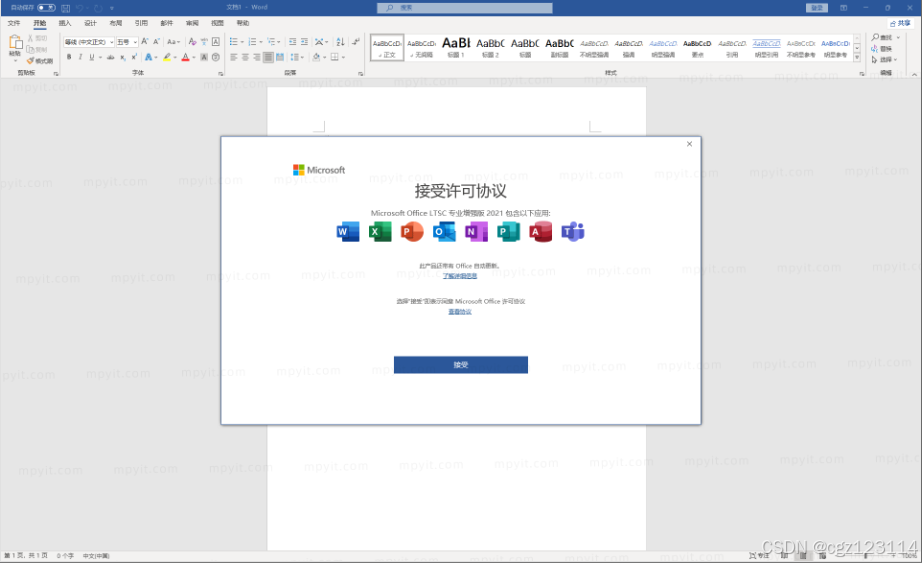
Task: Click the OneNote app icon in the dialog
Action: 476,232
